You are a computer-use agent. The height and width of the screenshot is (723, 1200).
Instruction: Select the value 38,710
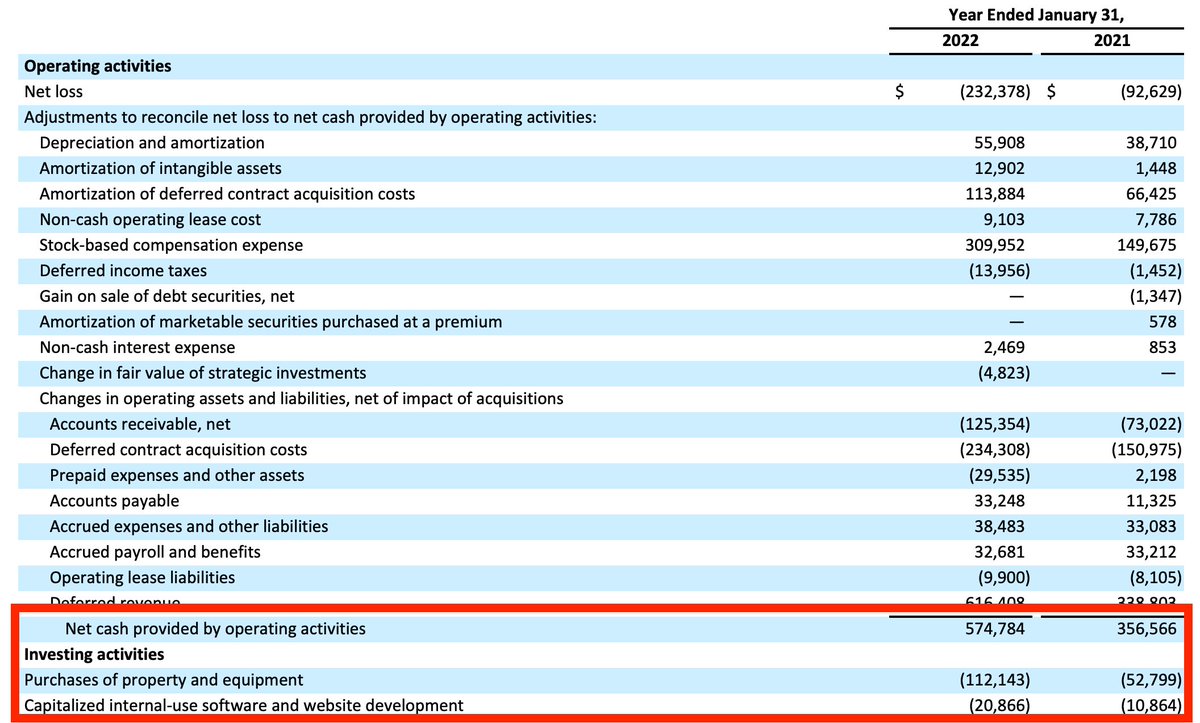(x=1151, y=143)
